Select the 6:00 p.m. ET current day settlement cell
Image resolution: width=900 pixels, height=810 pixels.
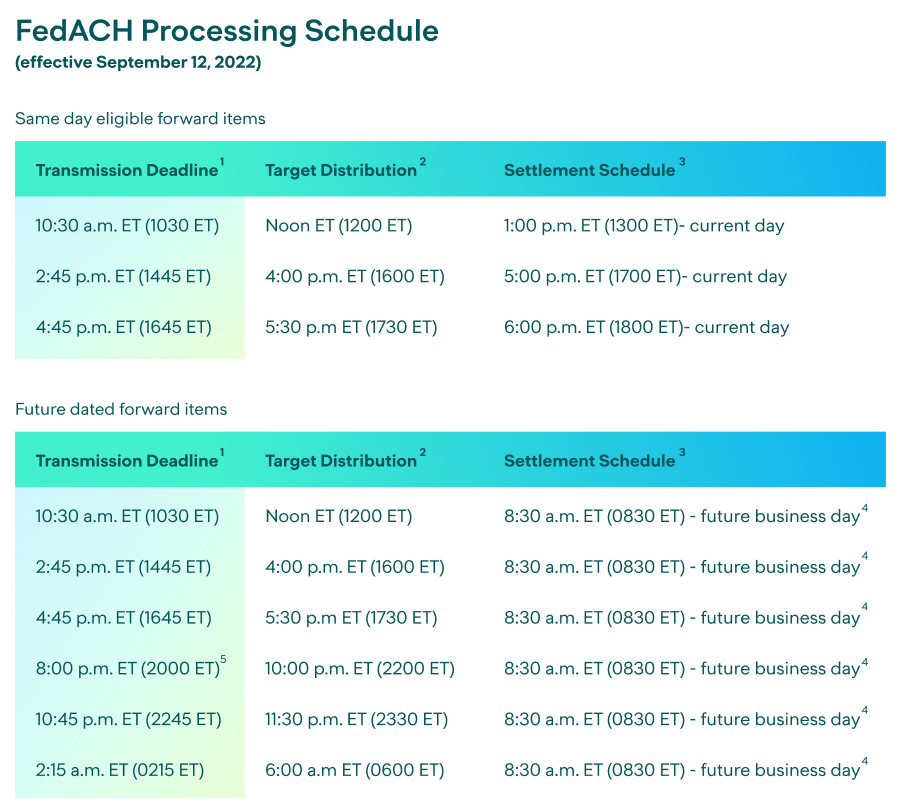click(x=646, y=327)
